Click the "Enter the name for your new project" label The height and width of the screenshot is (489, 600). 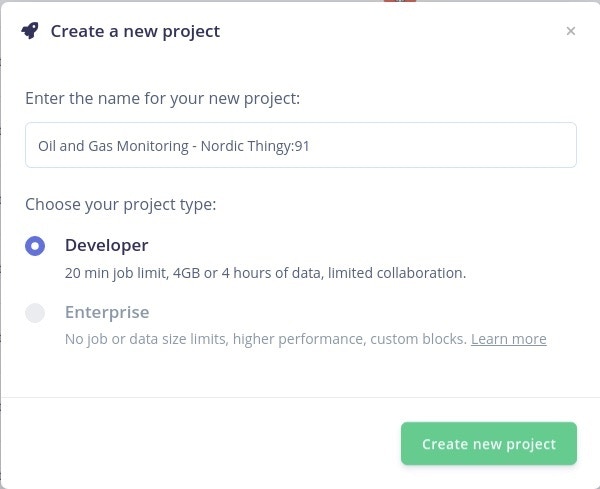pyautogui.click(x=162, y=98)
